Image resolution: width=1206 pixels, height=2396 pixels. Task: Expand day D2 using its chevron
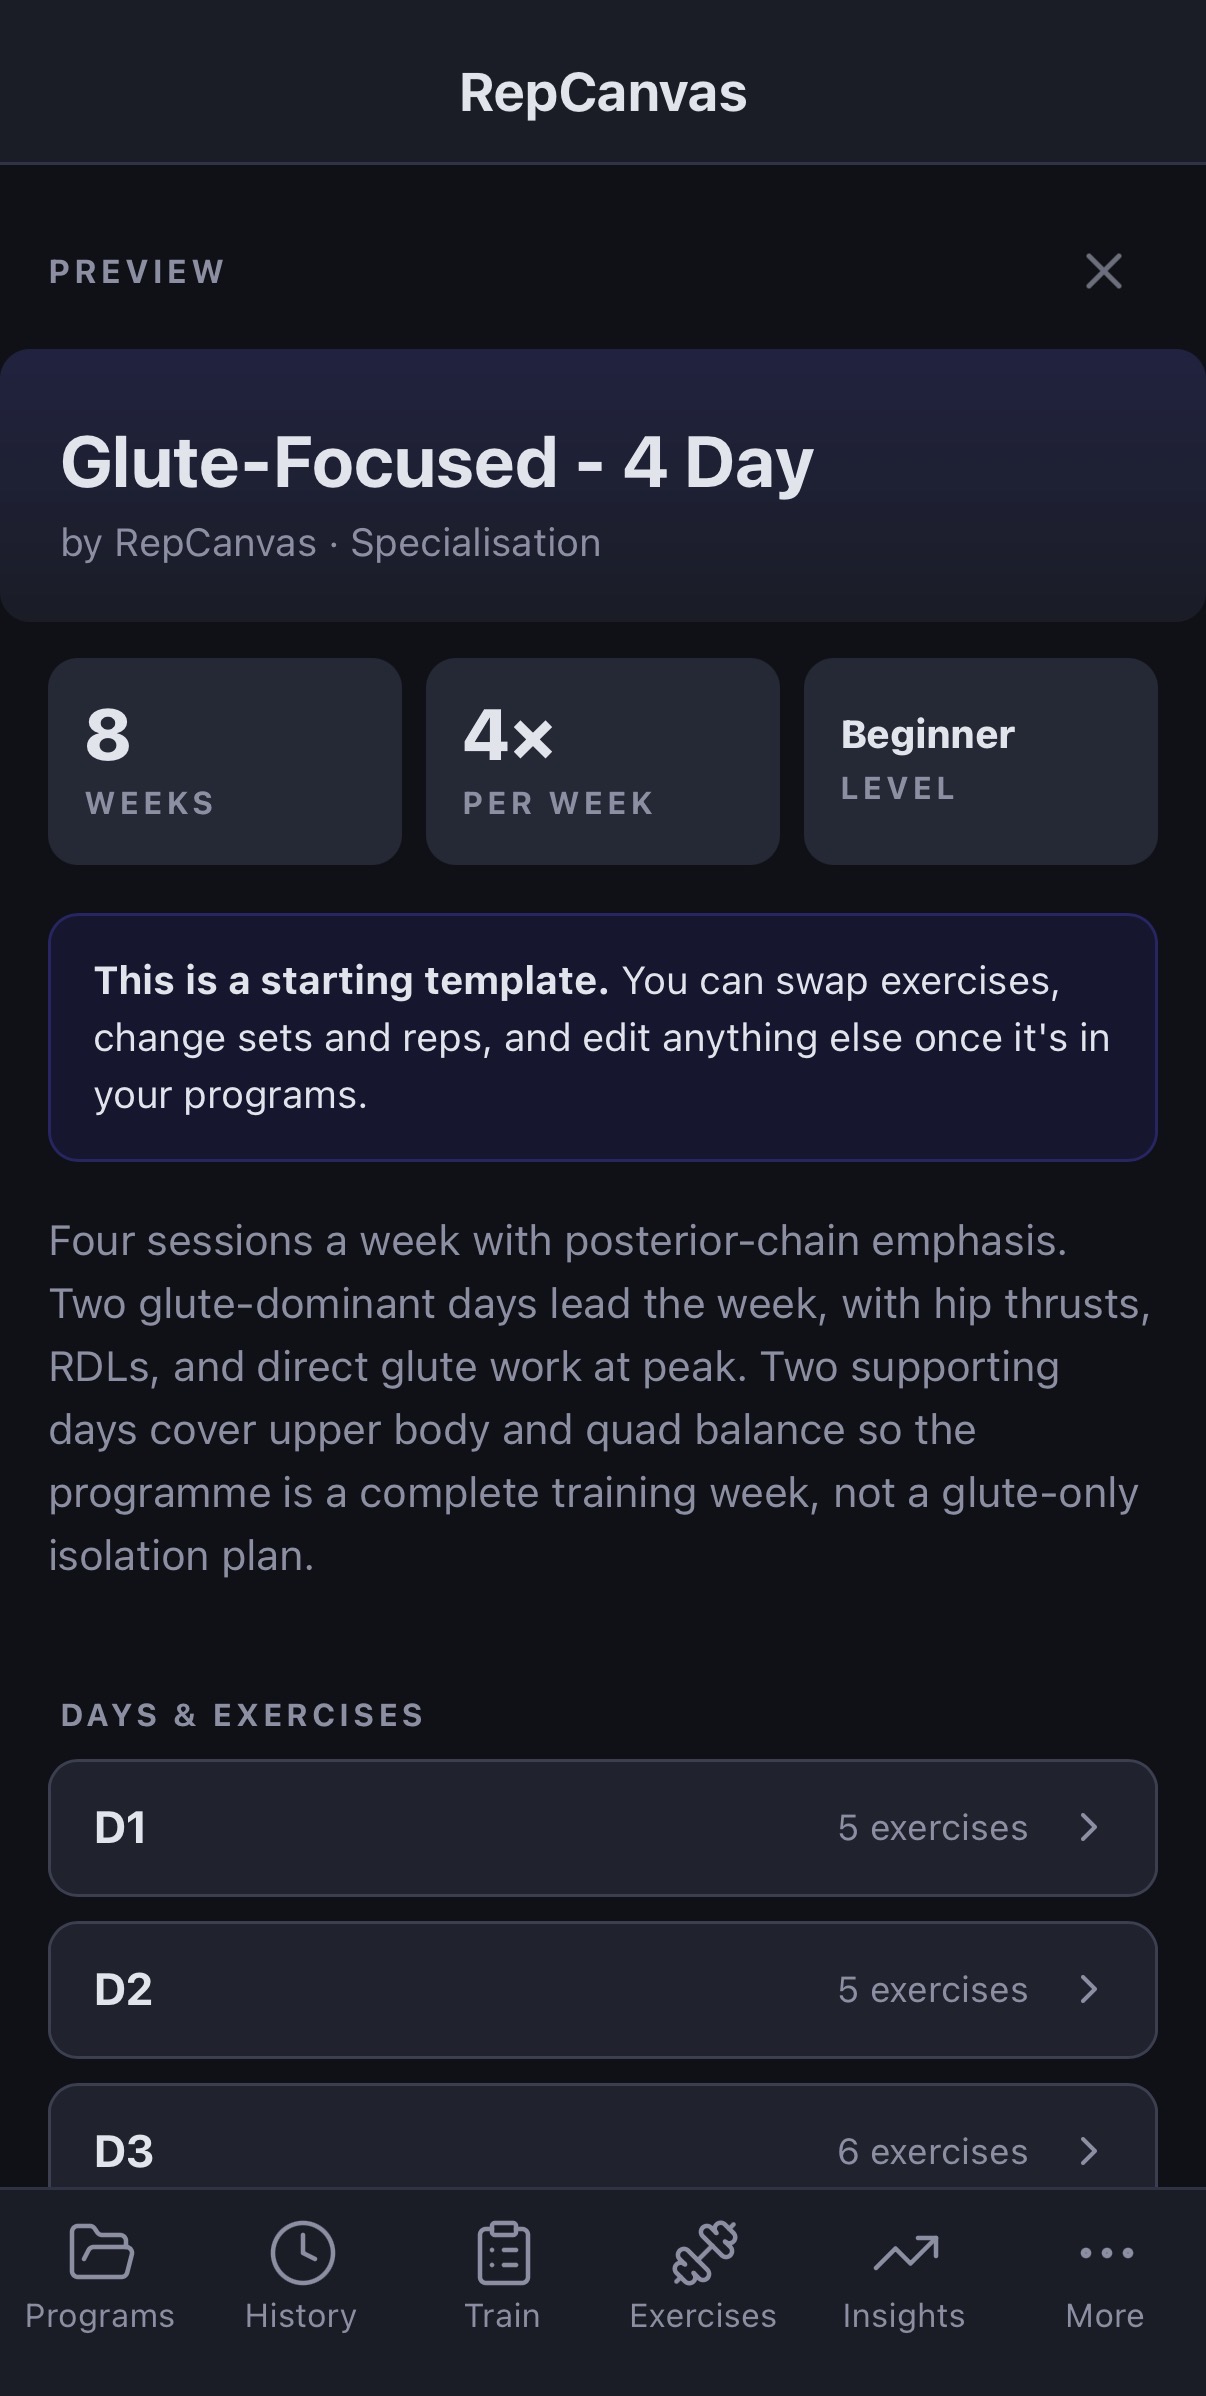(x=1089, y=1990)
